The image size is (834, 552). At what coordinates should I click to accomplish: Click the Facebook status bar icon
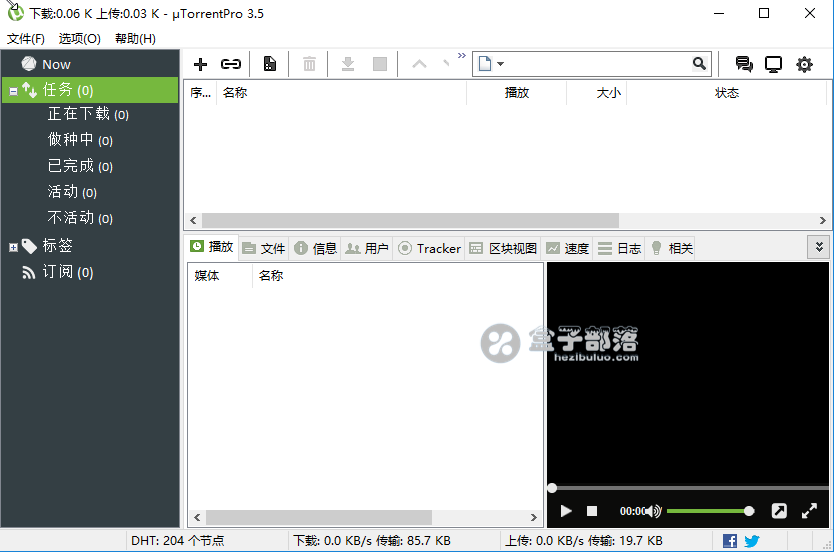[x=730, y=541]
